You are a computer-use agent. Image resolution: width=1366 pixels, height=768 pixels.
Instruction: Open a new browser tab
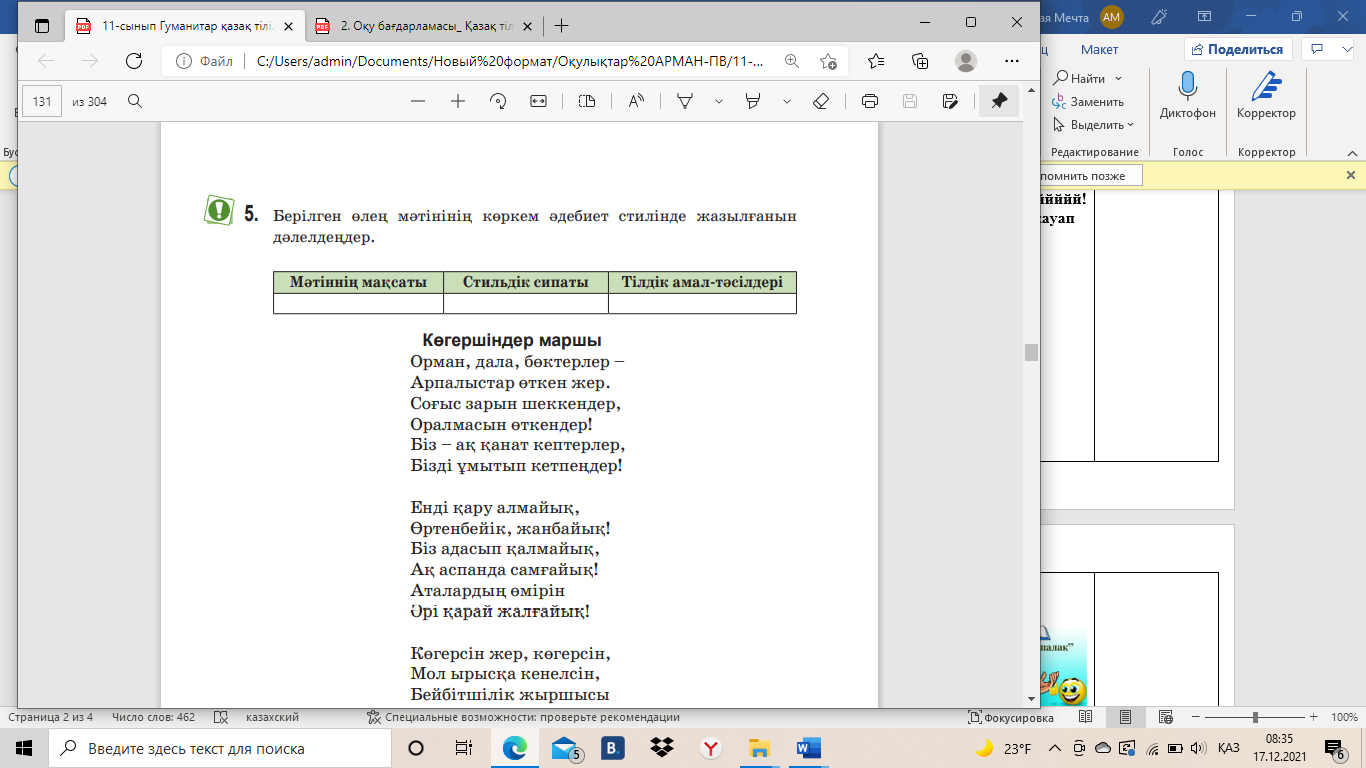(561, 26)
